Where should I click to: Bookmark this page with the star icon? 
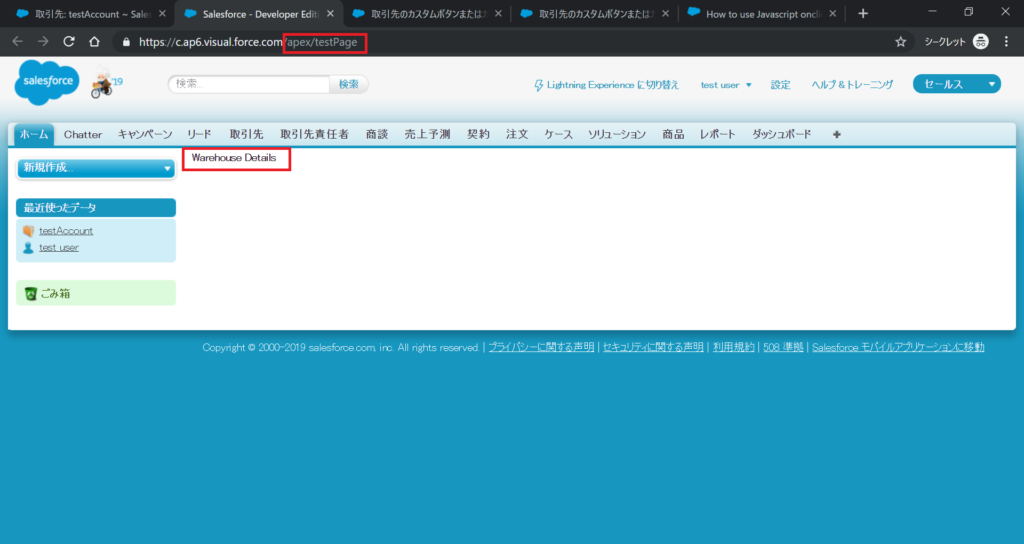coord(900,42)
